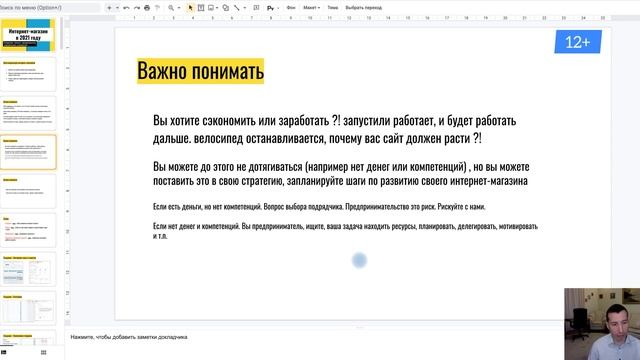Select the currently highlighted fourth slide thumbnail
This screenshot has width=640, height=360.
pos(28,152)
